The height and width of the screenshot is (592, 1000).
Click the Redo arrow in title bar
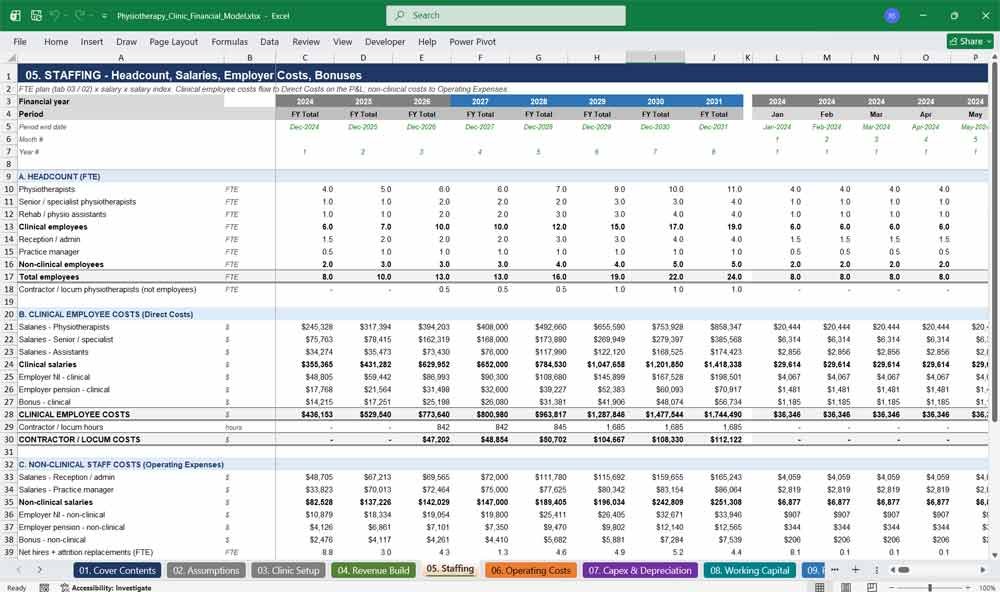click(x=80, y=15)
